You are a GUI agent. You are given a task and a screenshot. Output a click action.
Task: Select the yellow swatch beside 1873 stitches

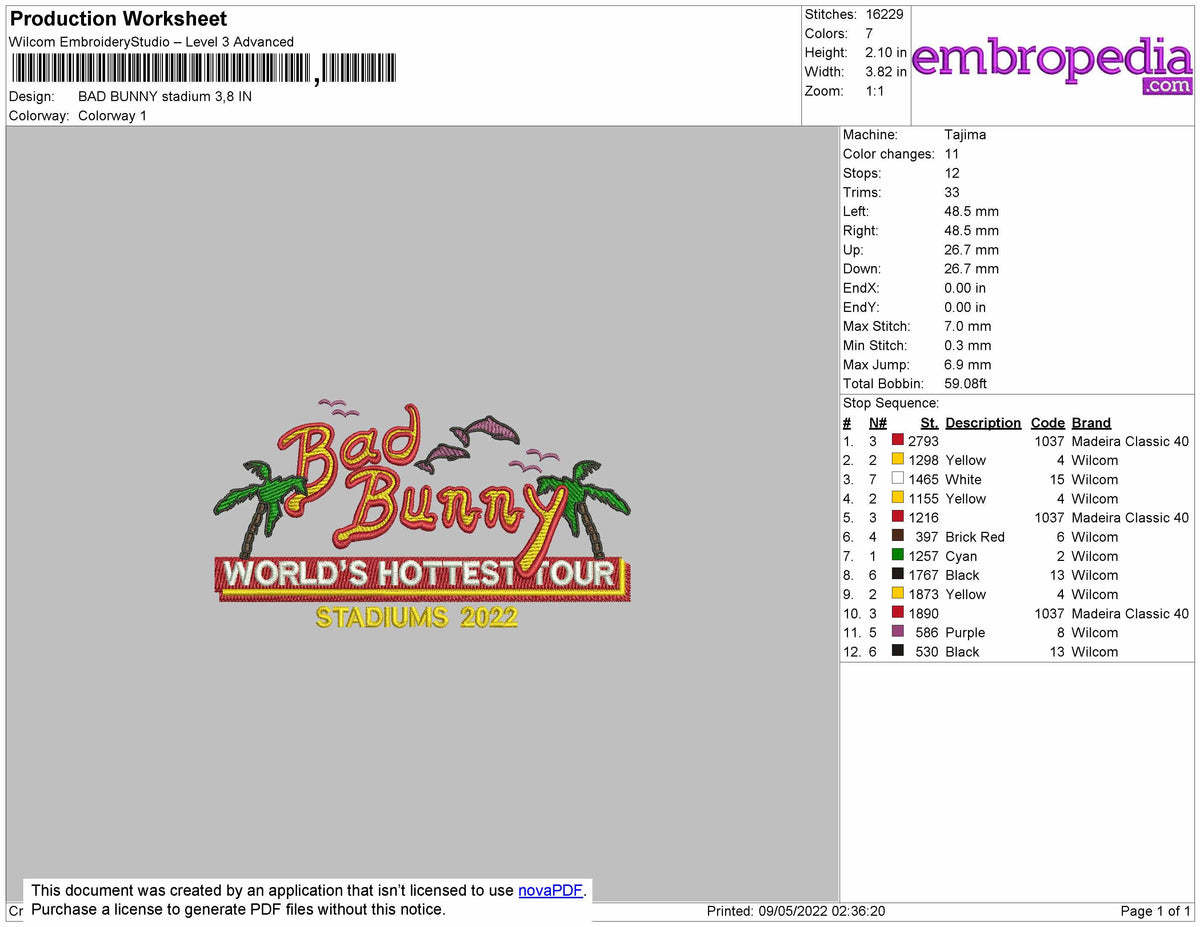click(897, 594)
